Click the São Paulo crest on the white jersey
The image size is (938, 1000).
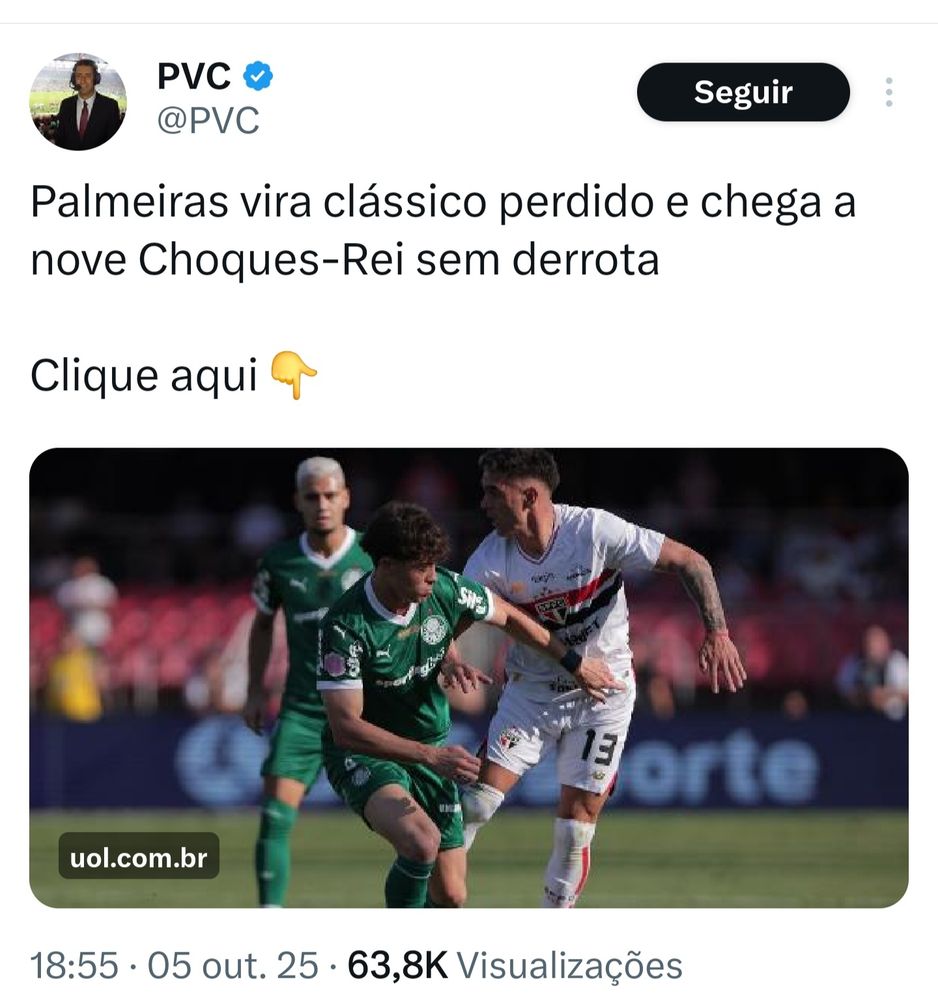[551, 610]
